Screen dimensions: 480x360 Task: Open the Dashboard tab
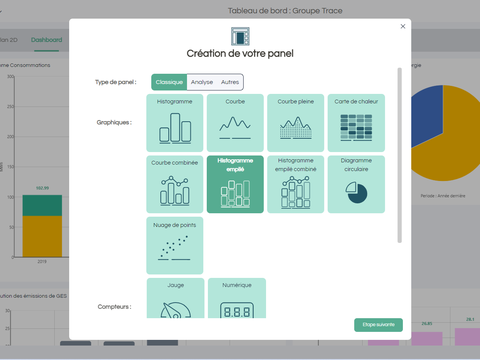pos(46,40)
